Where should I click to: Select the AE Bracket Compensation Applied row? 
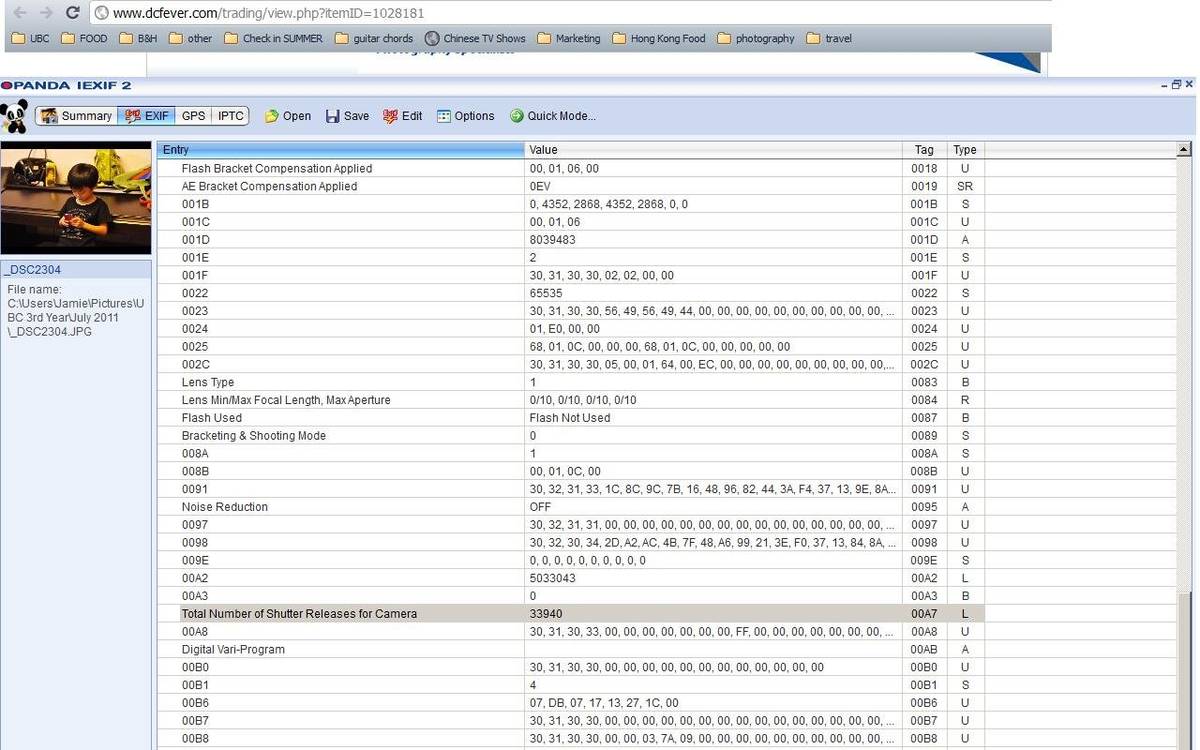click(570, 186)
